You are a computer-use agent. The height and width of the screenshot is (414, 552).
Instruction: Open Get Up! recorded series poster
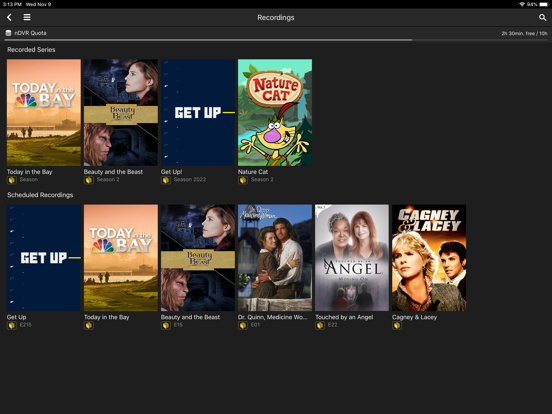198,112
